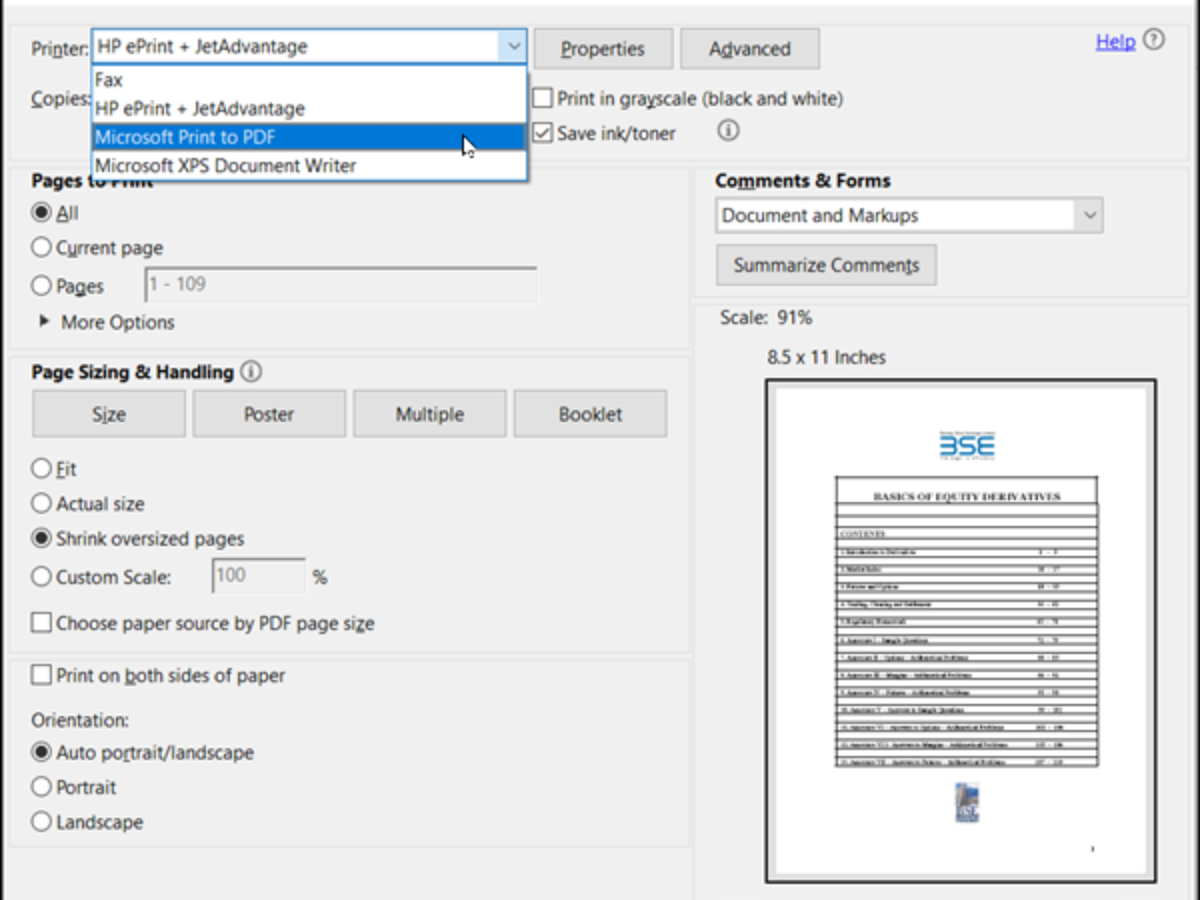Choose Poster page handling mode
Viewport: 1200px width, 900px height.
[x=269, y=414]
